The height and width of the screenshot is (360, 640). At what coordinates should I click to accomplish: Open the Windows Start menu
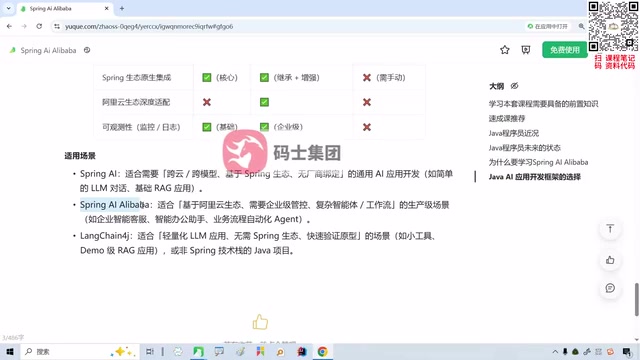(10, 351)
